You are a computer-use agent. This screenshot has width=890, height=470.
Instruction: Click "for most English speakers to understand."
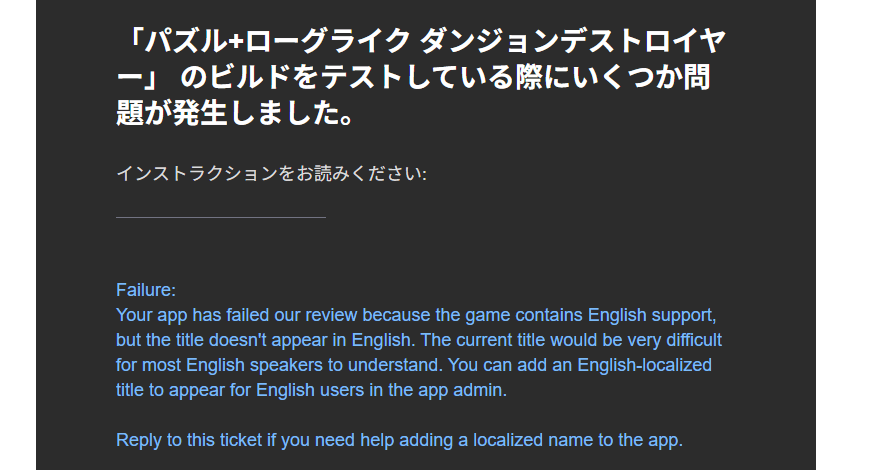(279, 365)
